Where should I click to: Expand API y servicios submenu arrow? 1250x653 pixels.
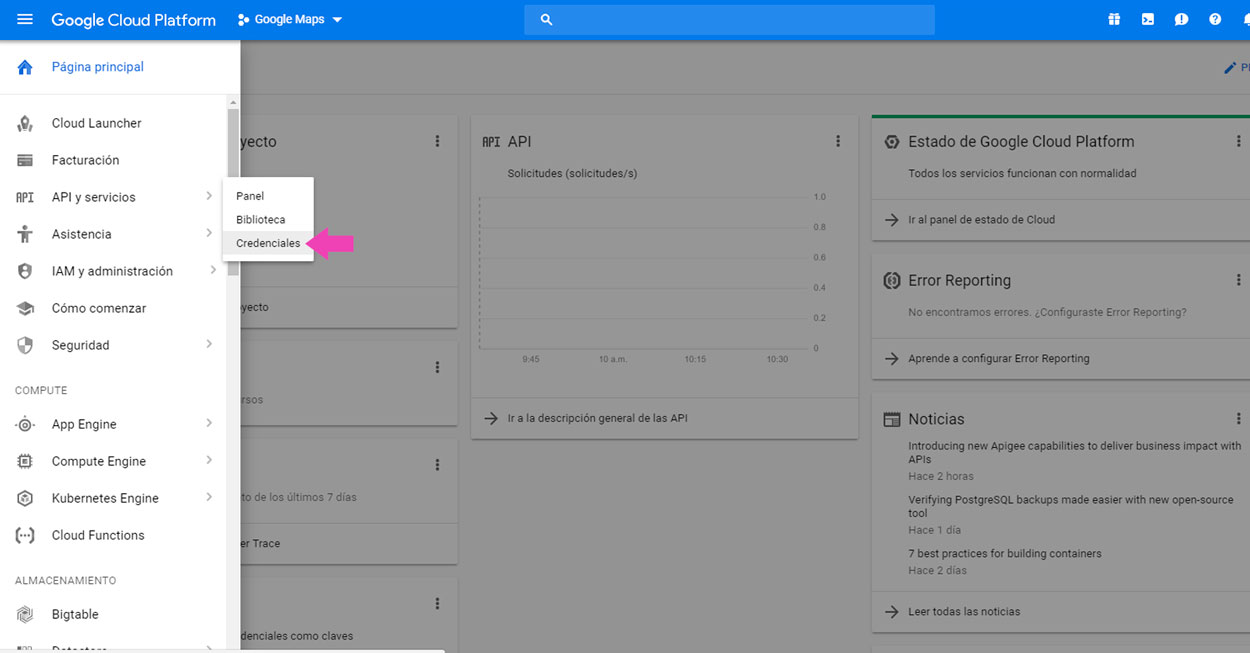(209, 196)
